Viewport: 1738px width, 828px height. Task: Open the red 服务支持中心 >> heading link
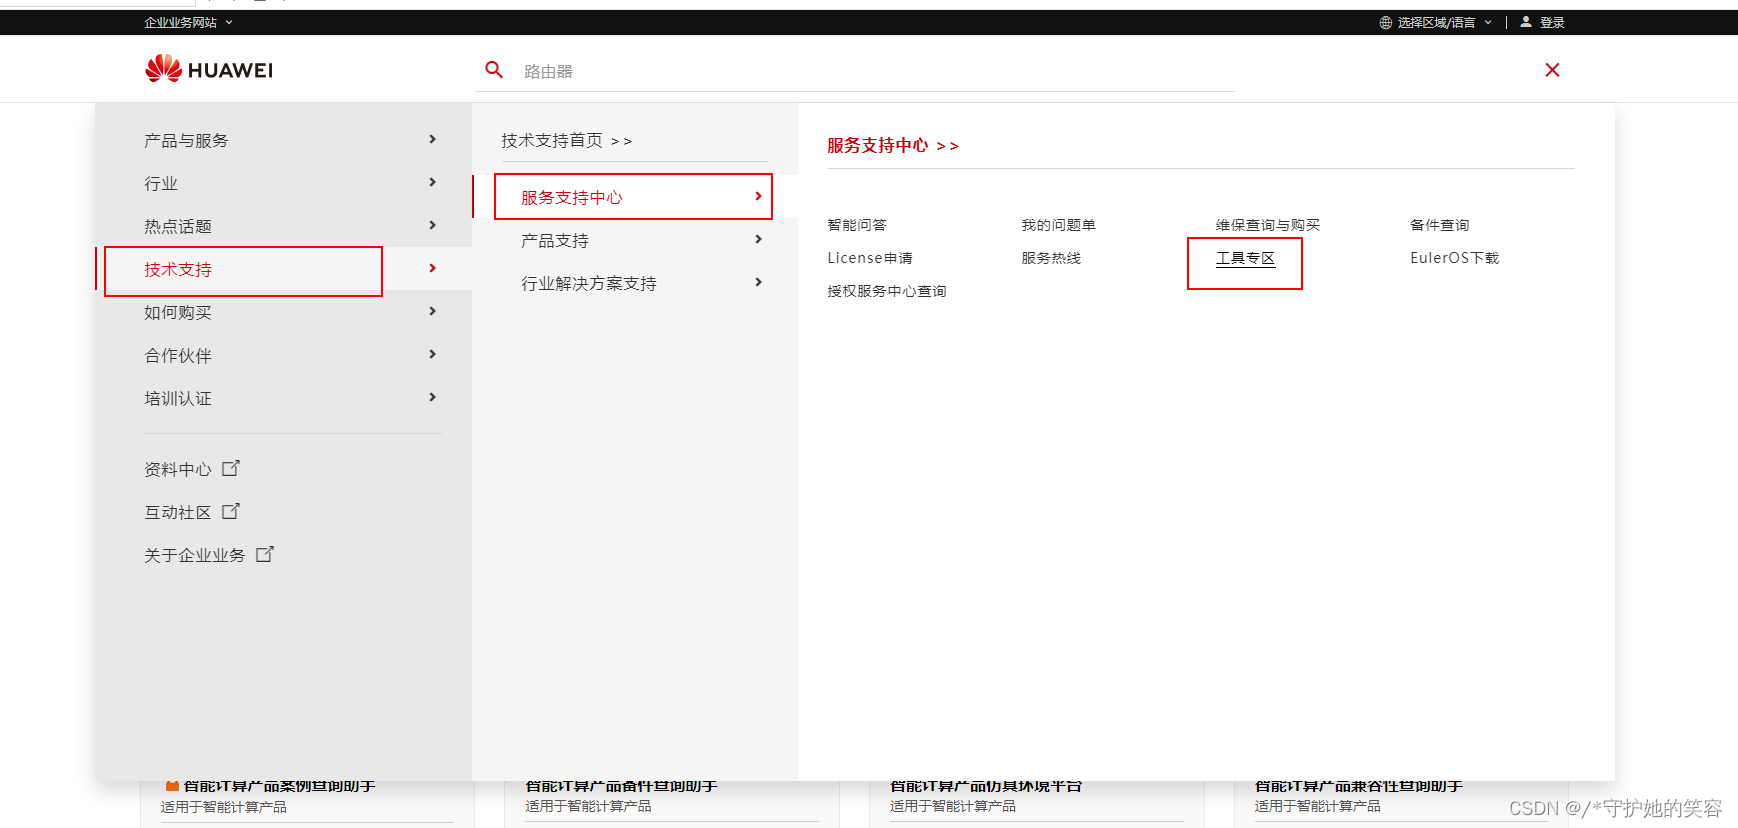(893, 146)
